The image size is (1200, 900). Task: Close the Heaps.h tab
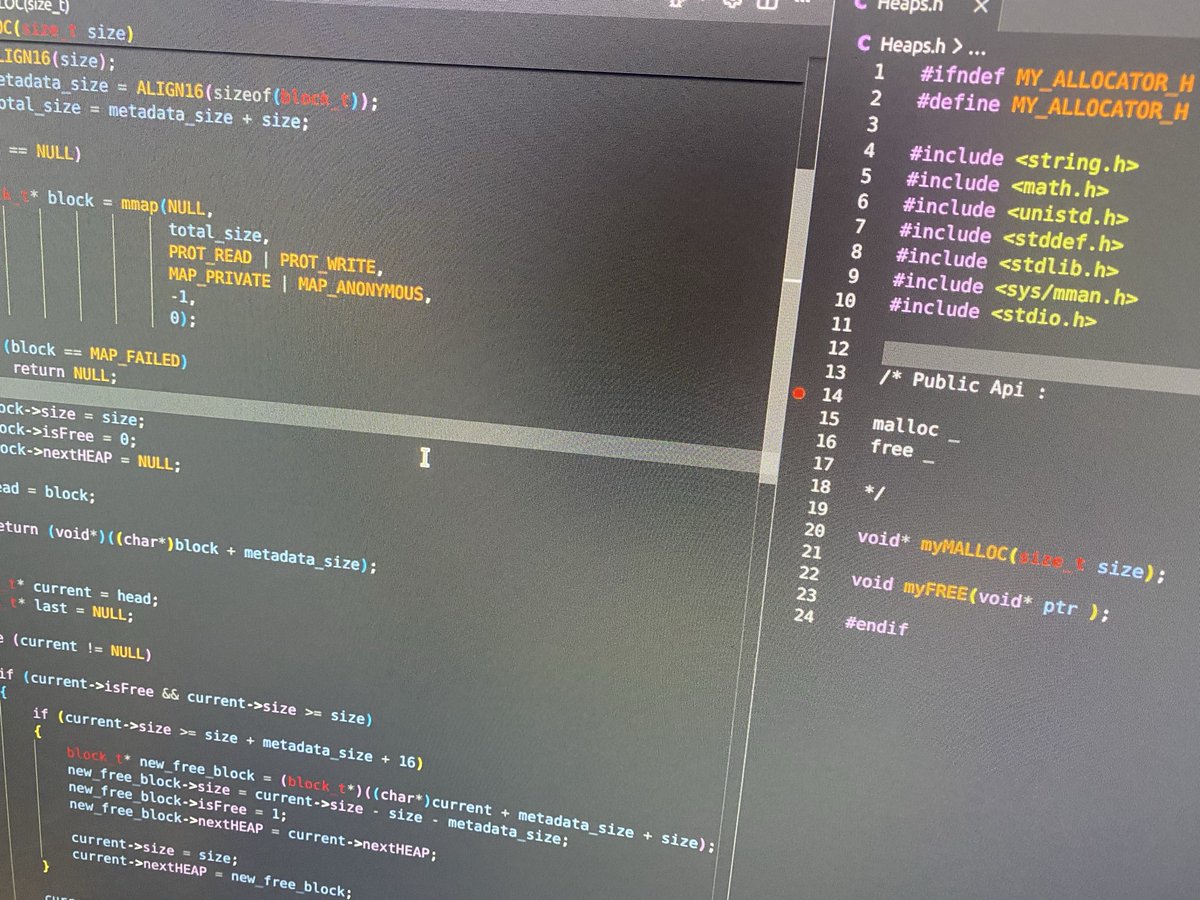tap(981, 6)
